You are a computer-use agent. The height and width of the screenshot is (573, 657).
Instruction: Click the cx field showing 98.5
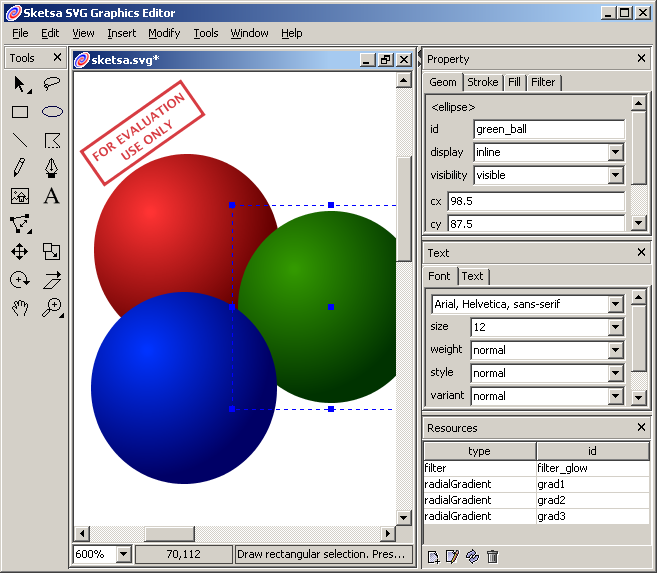(x=536, y=201)
